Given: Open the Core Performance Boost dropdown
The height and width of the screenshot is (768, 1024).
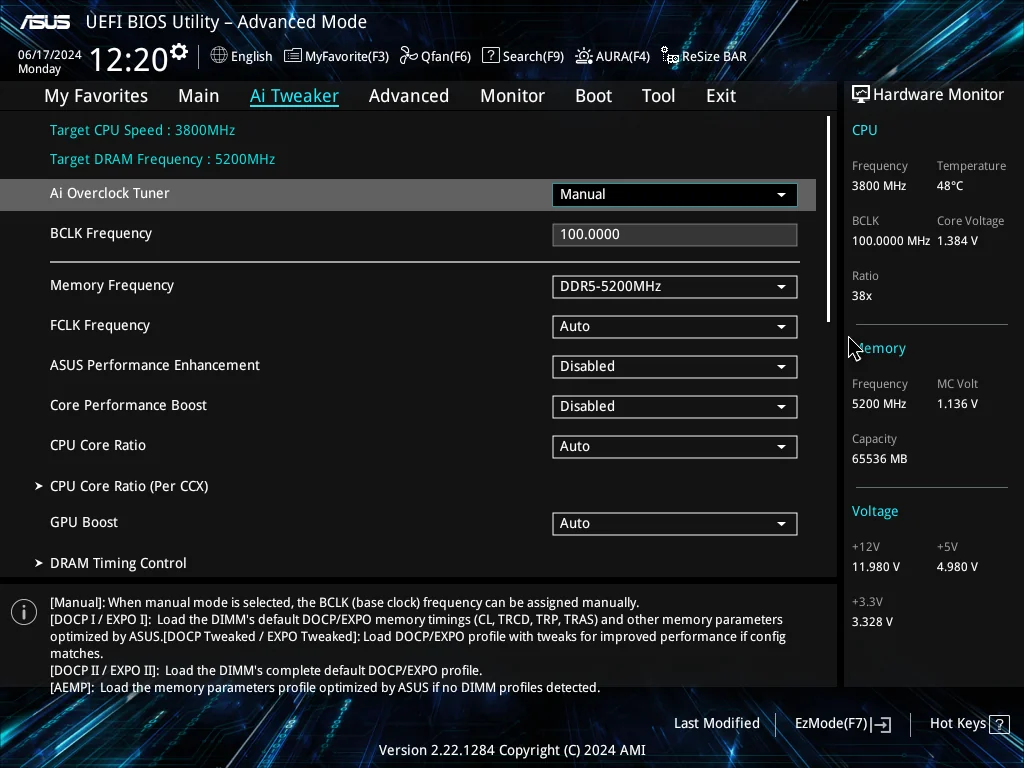Looking at the screenshot, I should [674, 406].
